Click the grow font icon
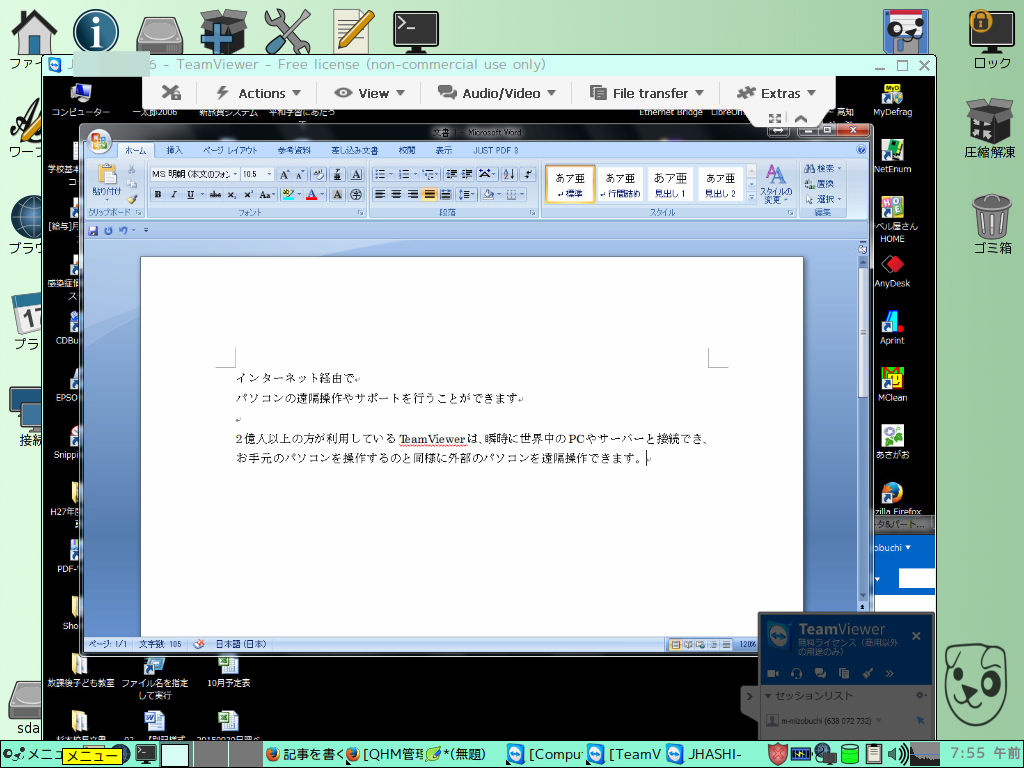 [284, 174]
